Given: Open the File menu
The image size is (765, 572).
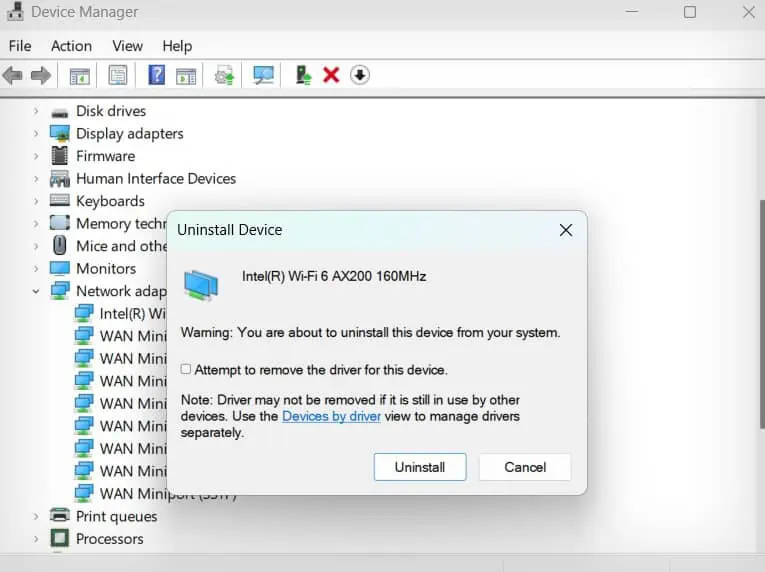Looking at the screenshot, I should (20, 46).
